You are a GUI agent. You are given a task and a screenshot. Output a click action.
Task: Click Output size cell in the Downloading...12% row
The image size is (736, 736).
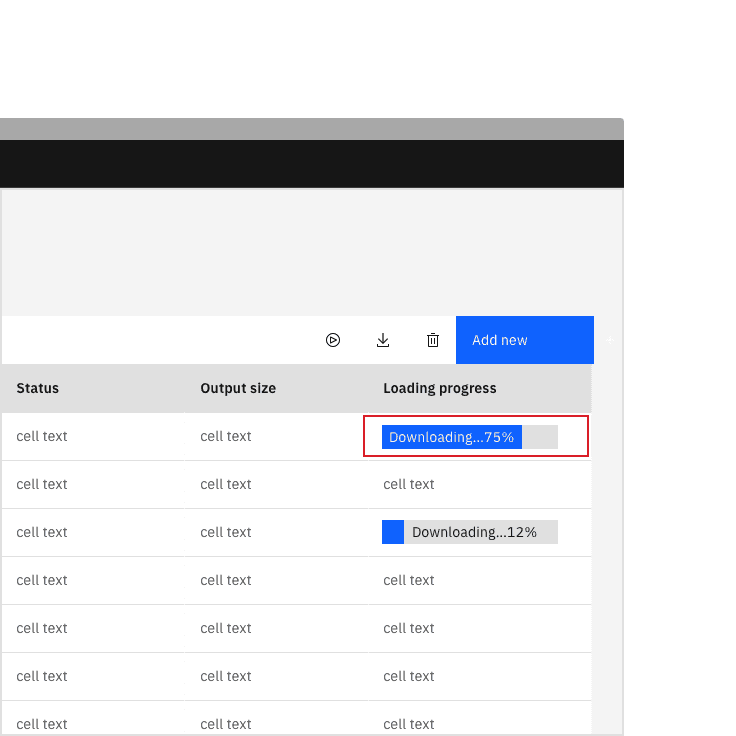226,532
